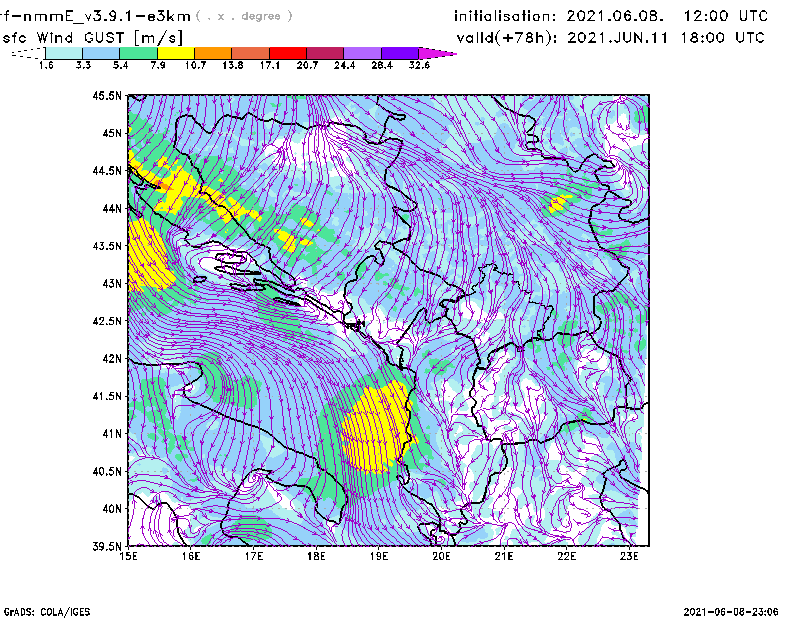Click the legend value 1.6
The height and width of the screenshot is (618, 800).
[x=46, y=65]
